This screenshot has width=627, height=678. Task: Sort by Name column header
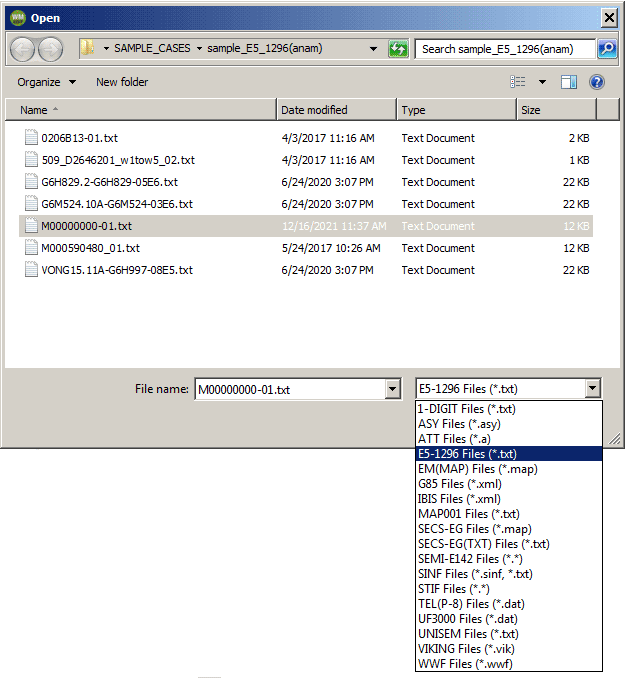click(x=141, y=110)
